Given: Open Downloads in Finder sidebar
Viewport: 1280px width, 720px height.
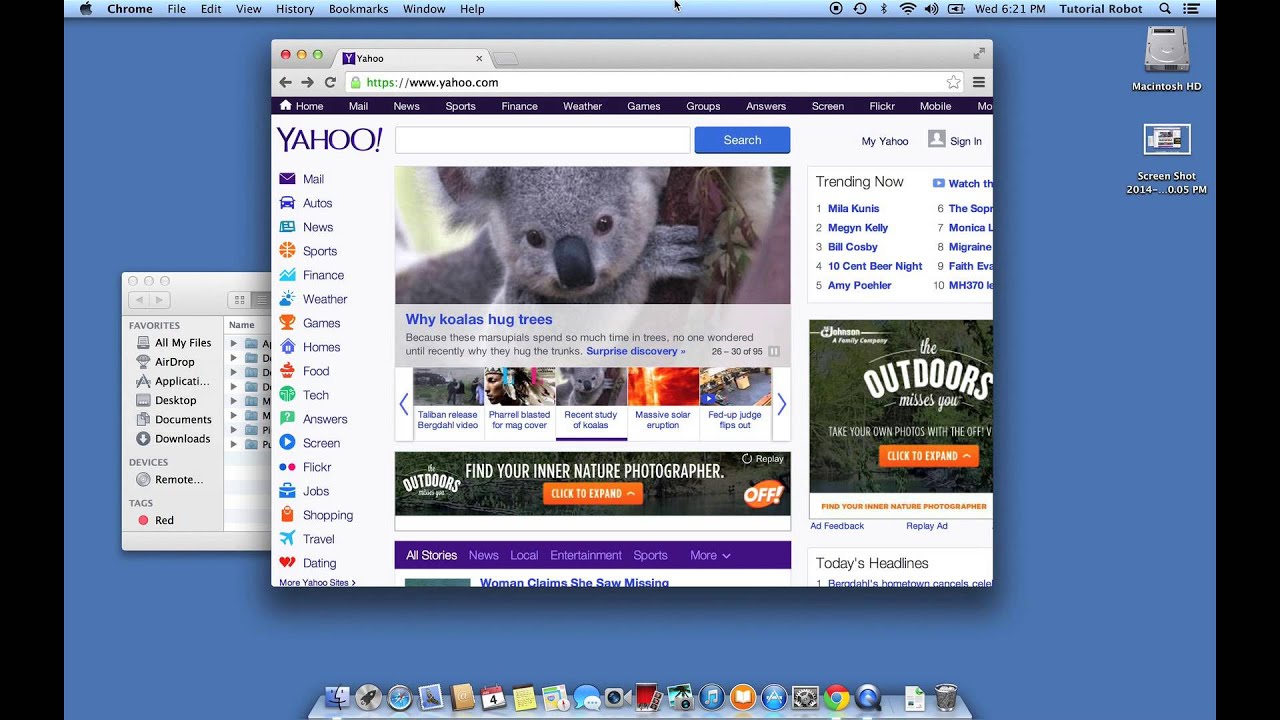Looking at the screenshot, I should tap(173, 438).
